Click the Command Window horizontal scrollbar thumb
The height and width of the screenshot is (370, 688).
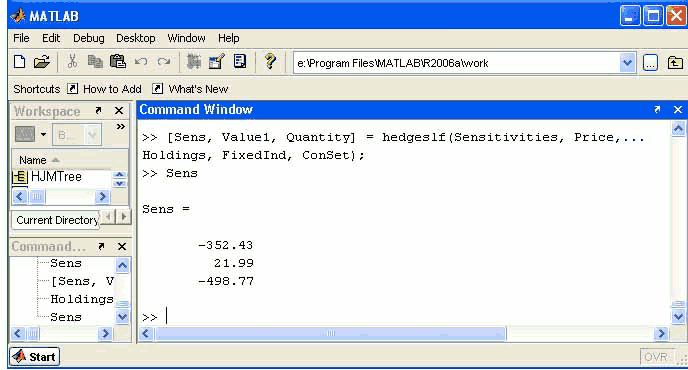(x=330, y=334)
